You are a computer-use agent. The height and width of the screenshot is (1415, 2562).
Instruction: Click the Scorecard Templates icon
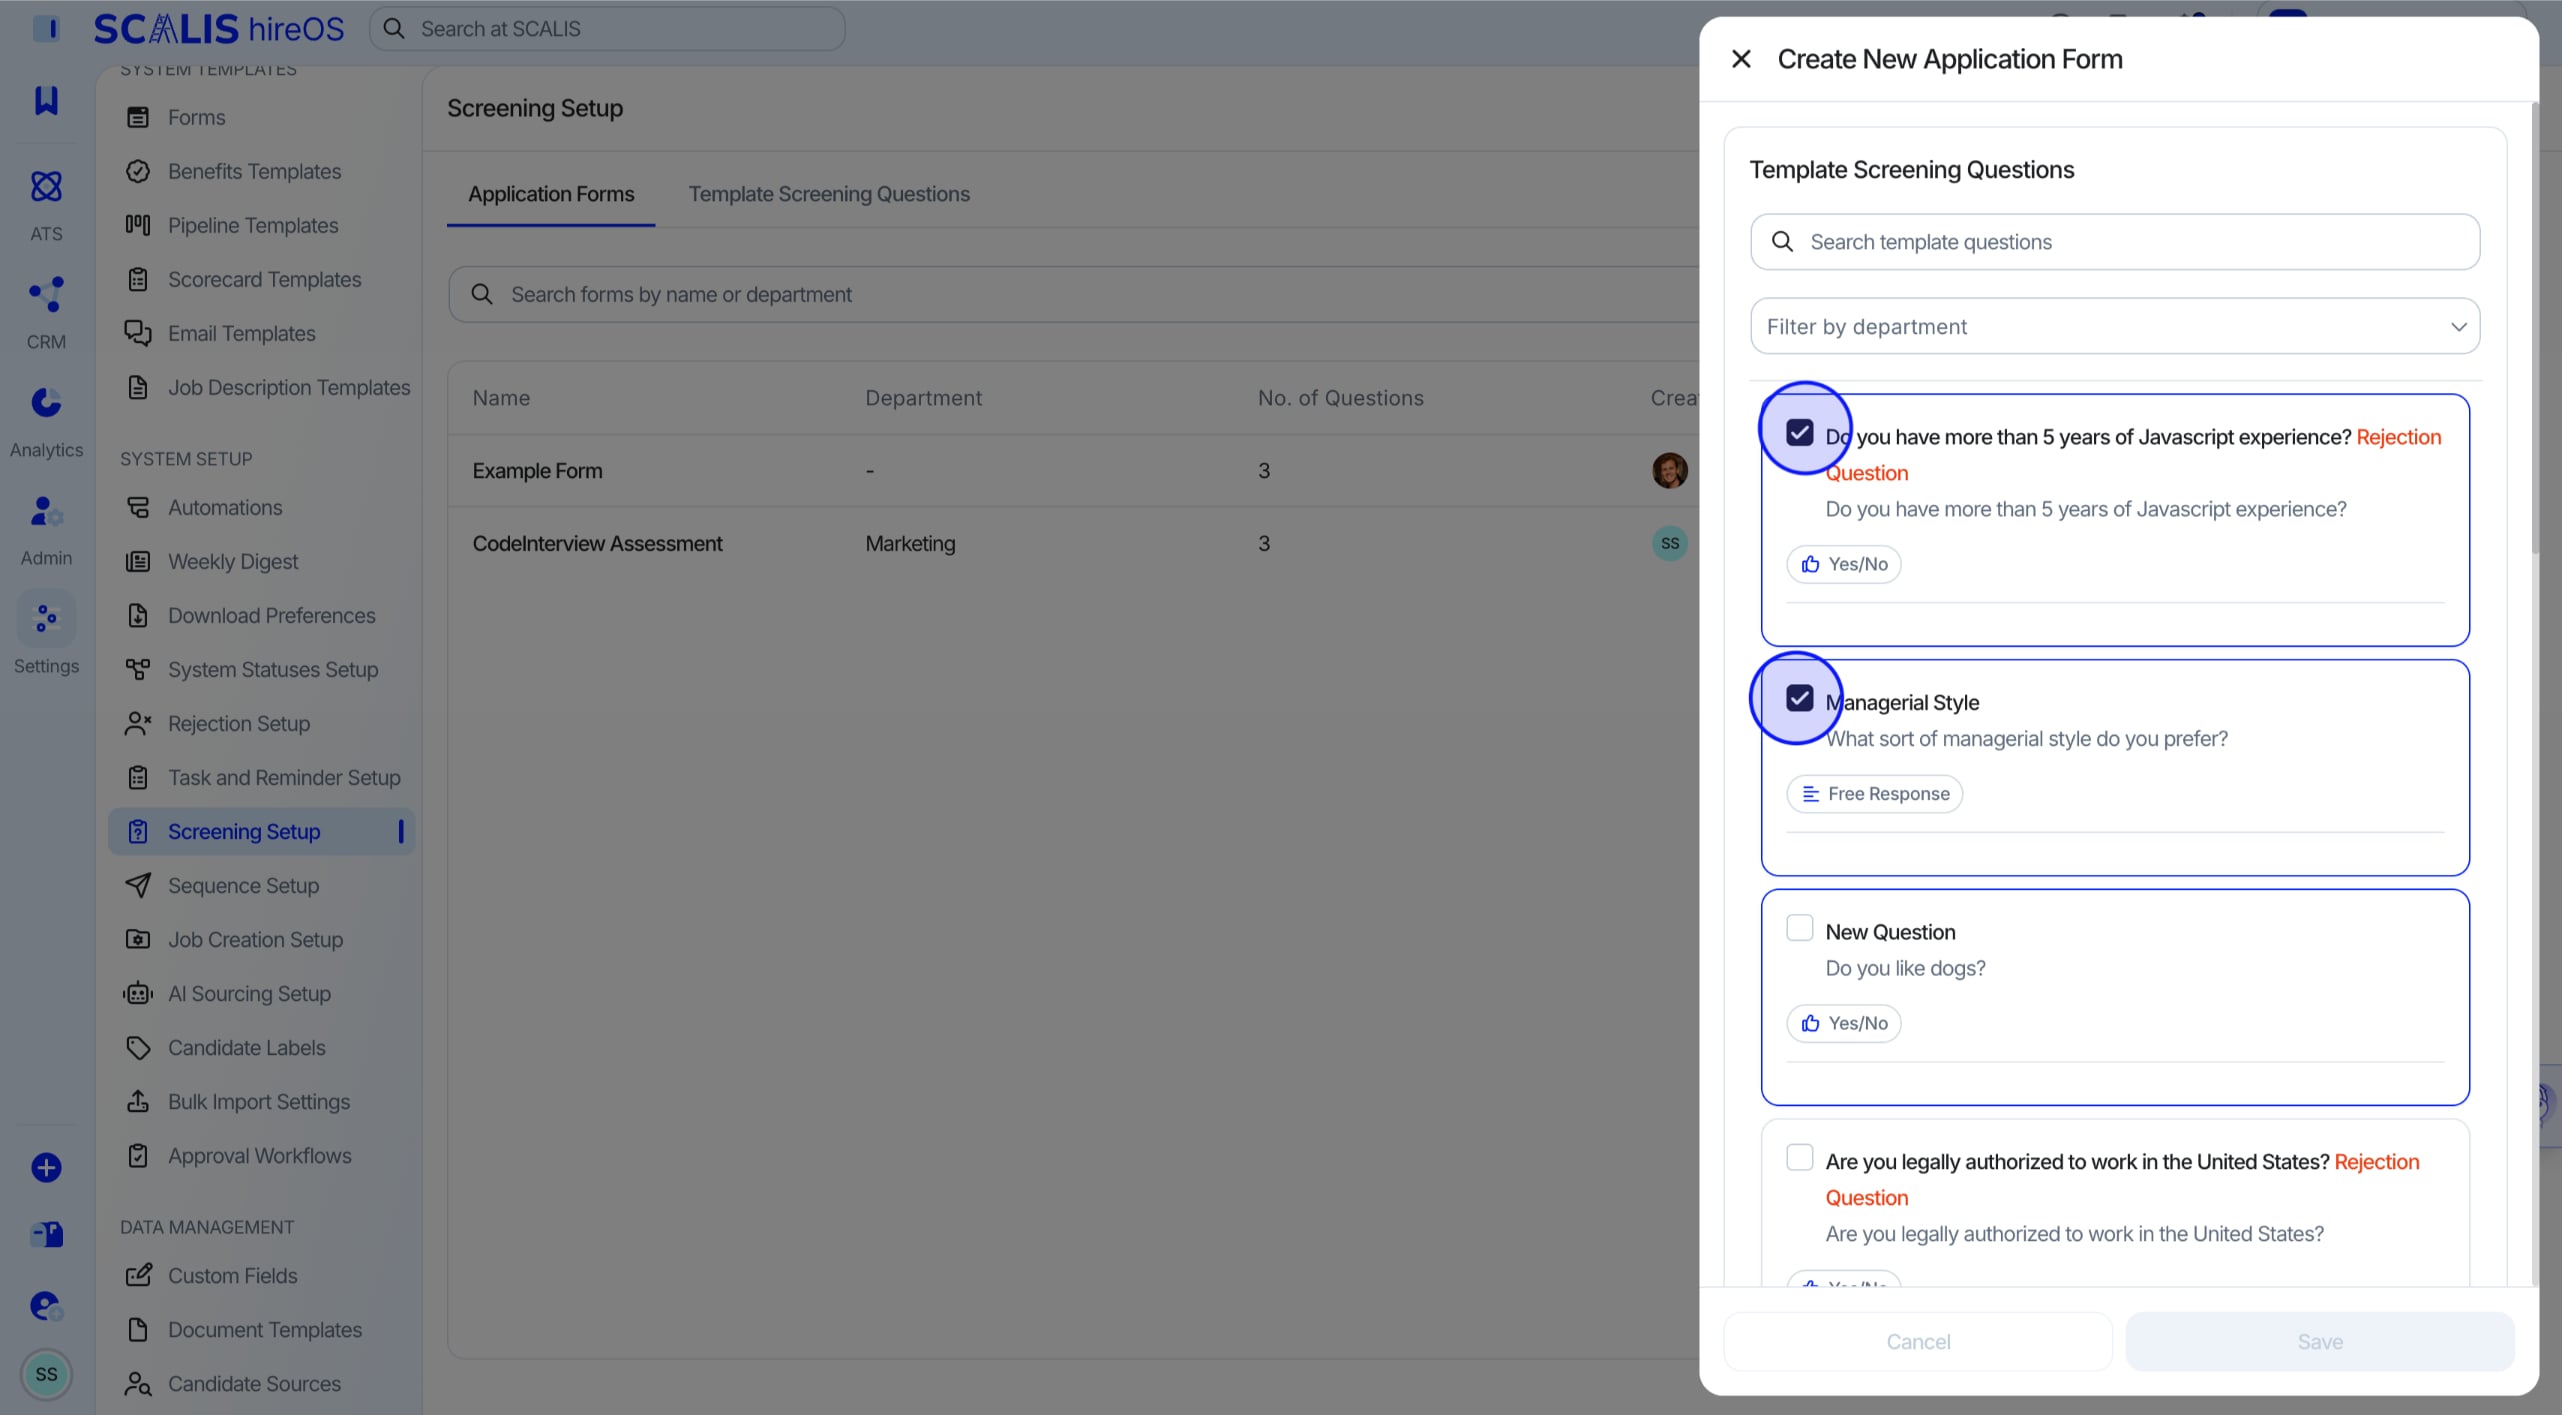tap(138, 279)
